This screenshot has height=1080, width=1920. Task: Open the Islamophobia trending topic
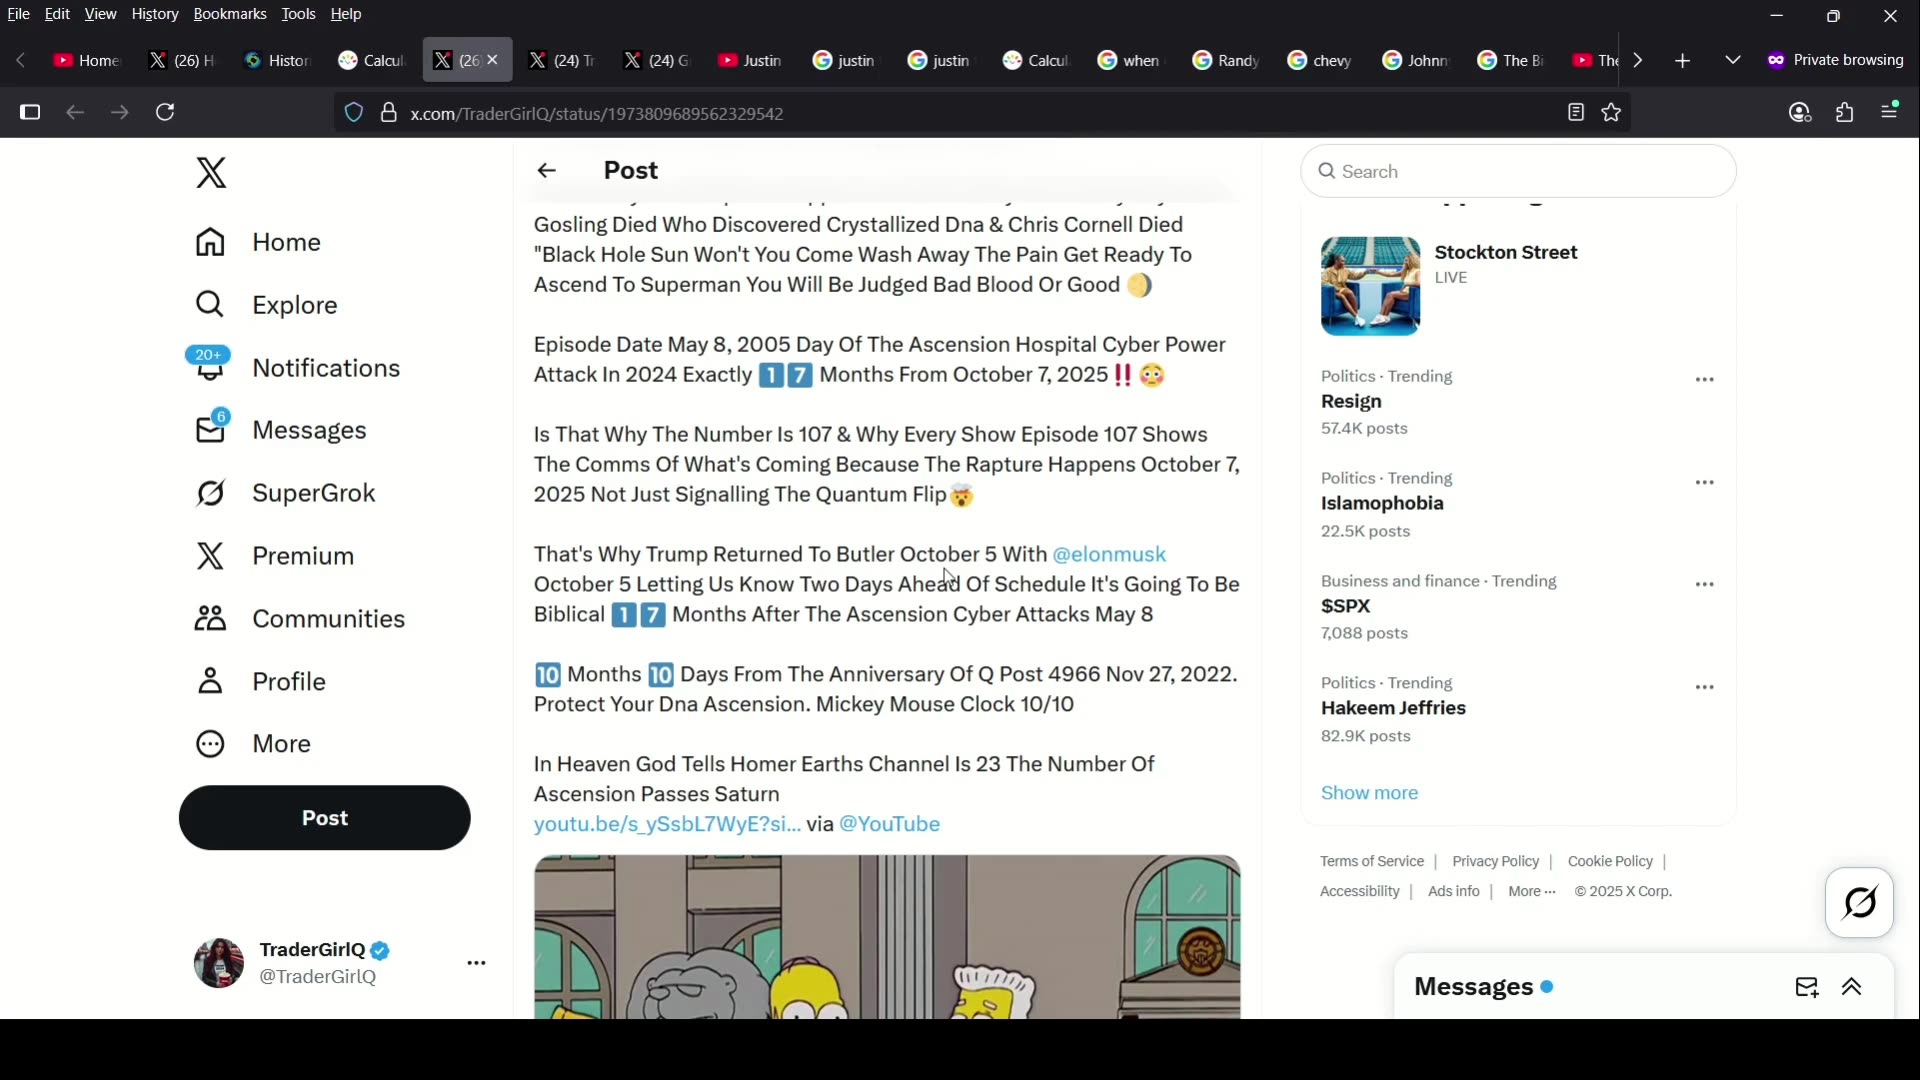click(1382, 505)
